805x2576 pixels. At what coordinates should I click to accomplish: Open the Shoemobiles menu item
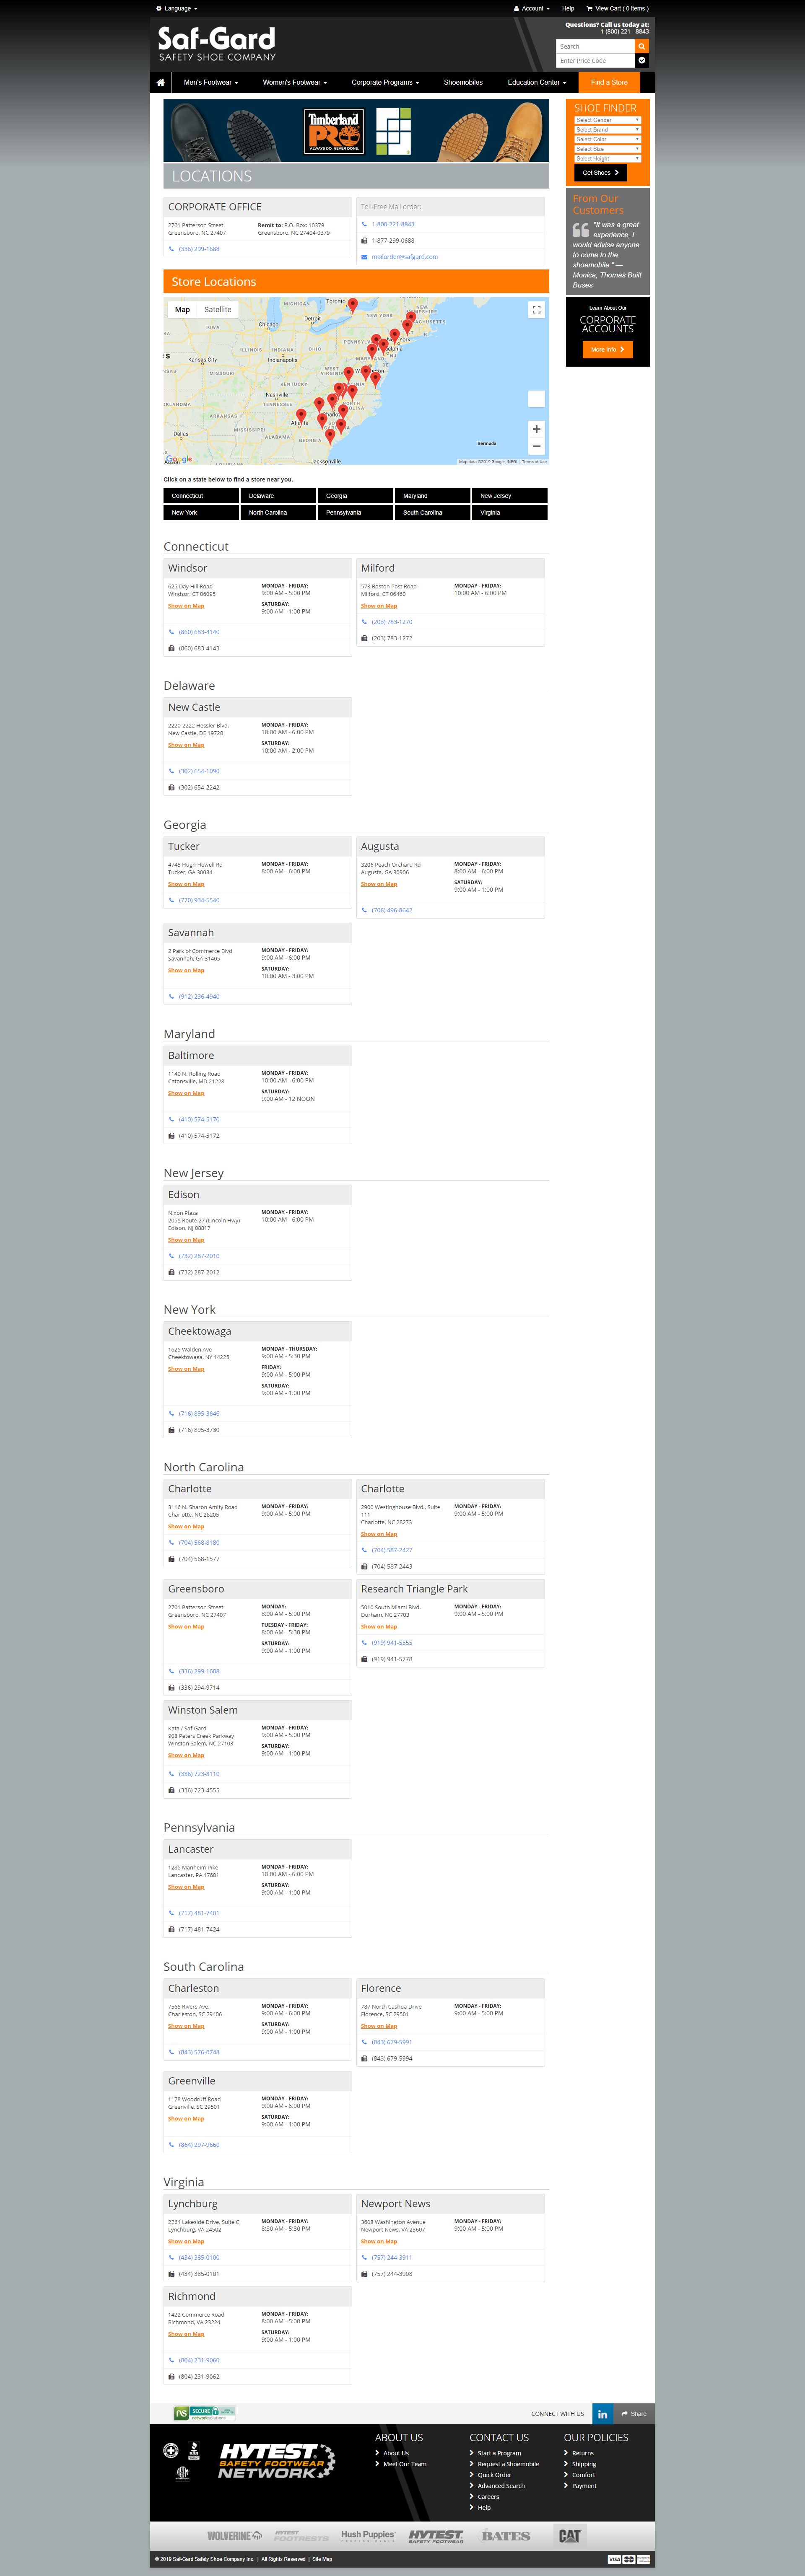point(463,82)
